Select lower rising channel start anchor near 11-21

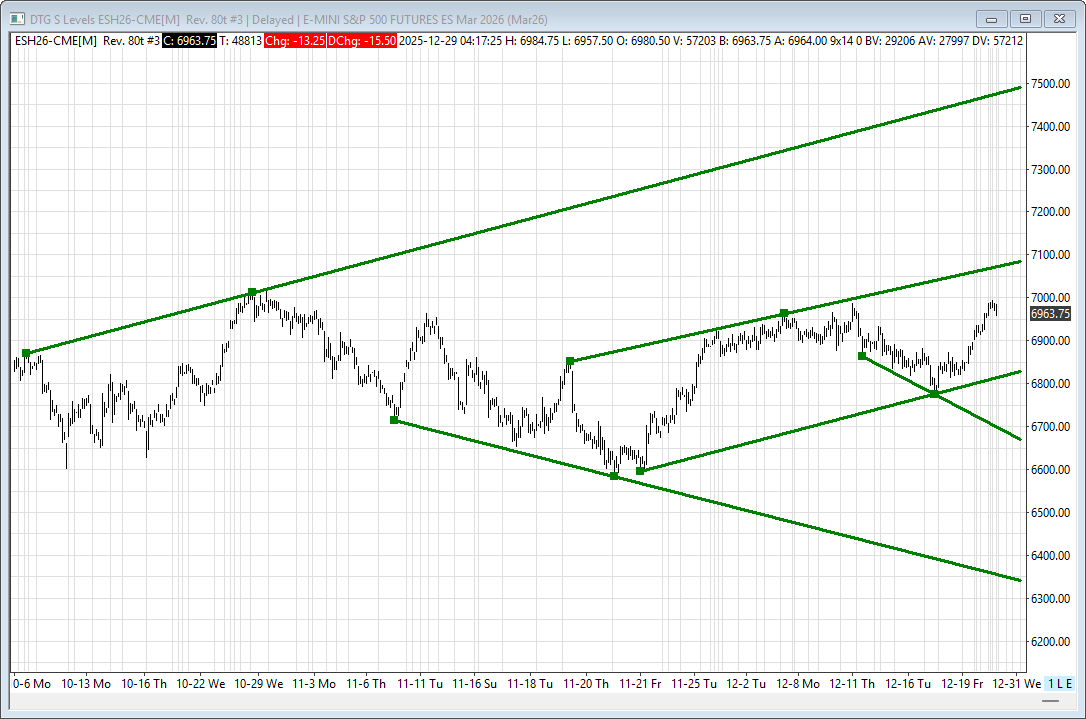[641, 471]
